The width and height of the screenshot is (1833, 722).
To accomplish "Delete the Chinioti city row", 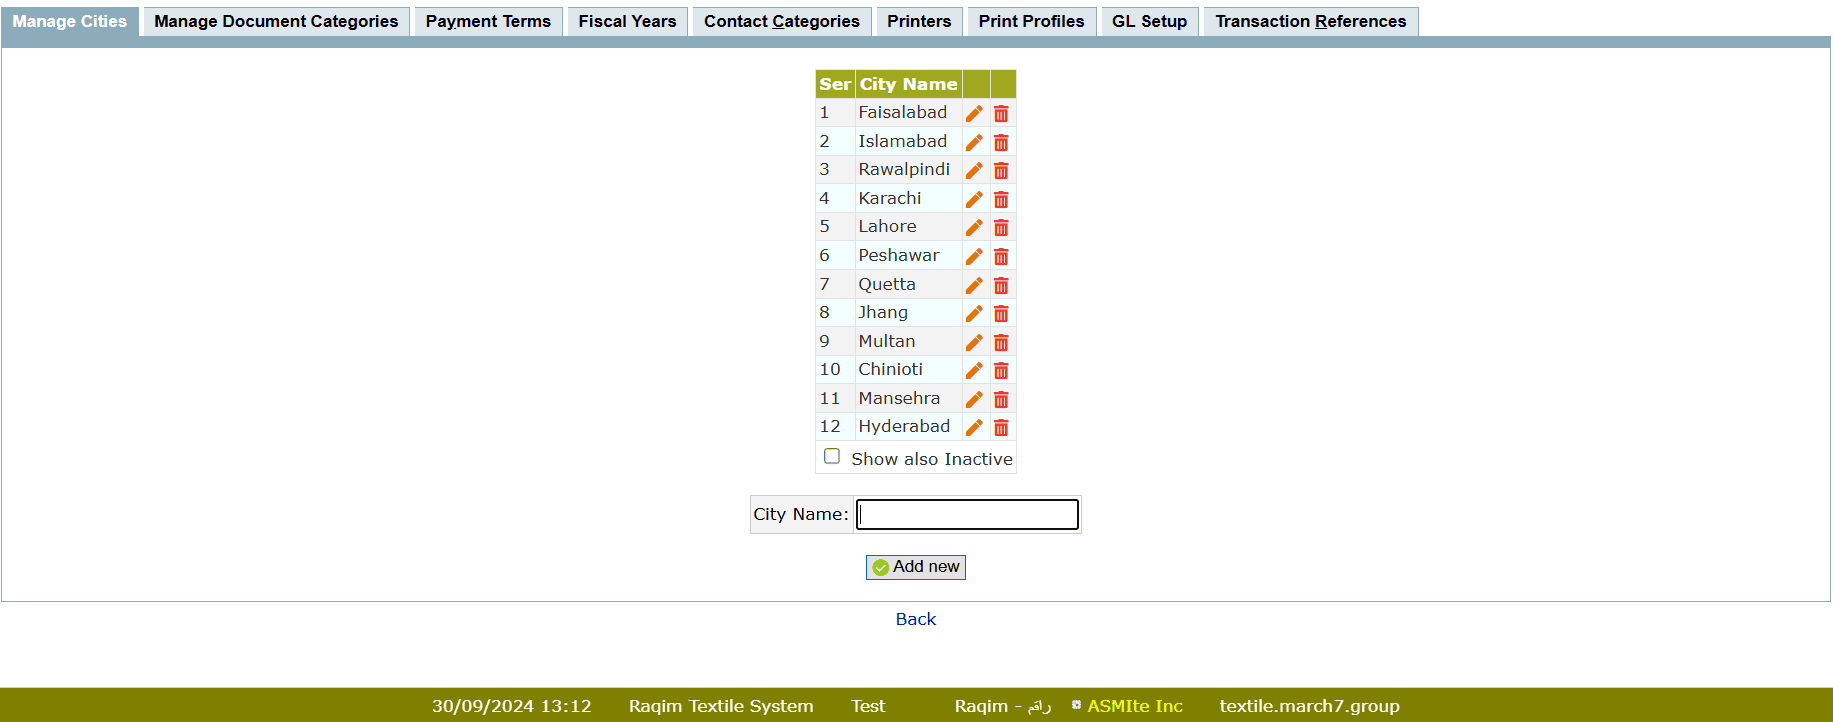I will tap(1001, 370).
